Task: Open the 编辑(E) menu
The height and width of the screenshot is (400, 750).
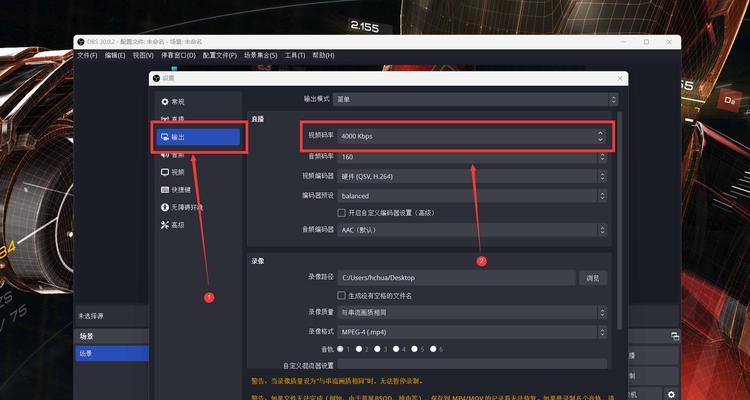Action: (115, 56)
